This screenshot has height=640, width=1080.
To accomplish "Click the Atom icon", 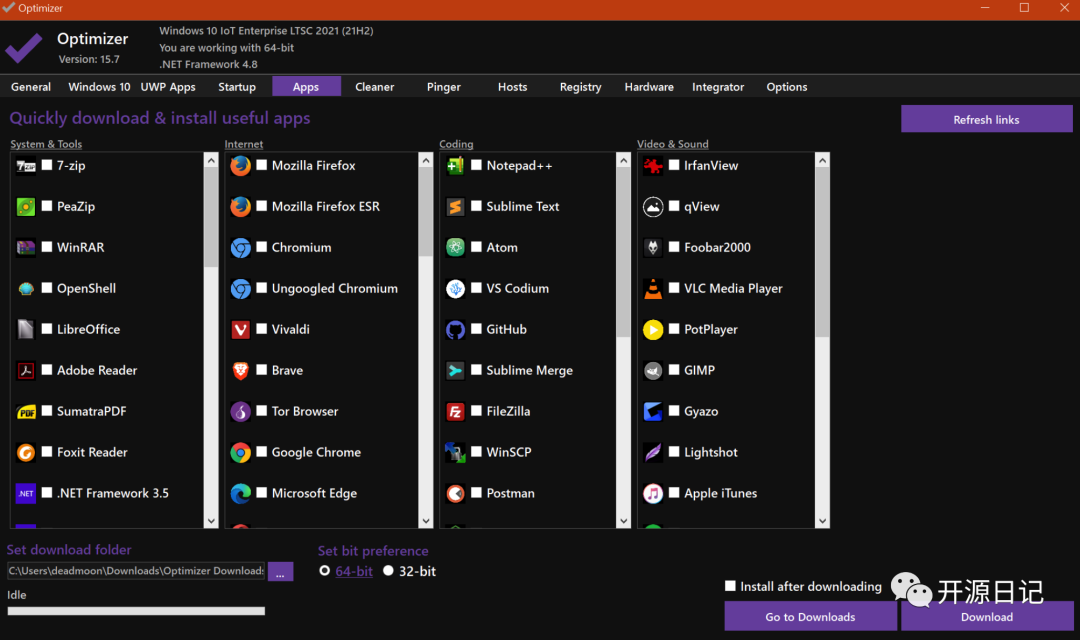I will 455,247.
